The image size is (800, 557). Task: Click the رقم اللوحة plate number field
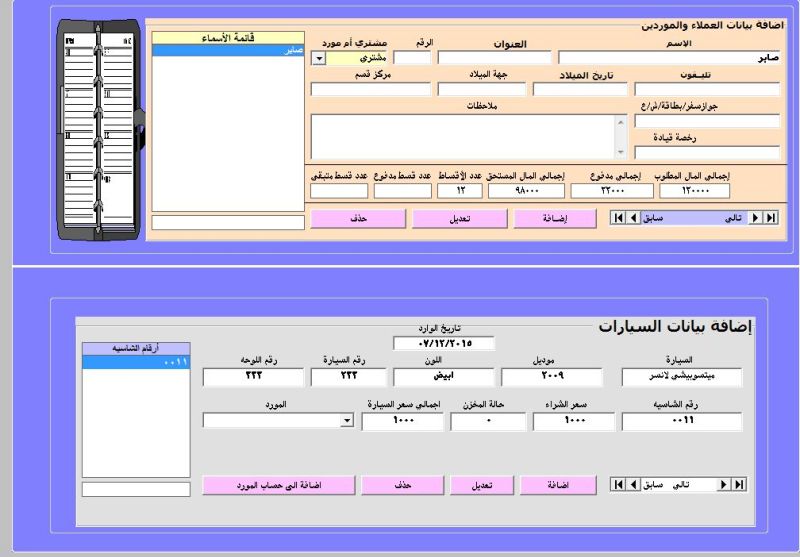(x=253, y=377)
